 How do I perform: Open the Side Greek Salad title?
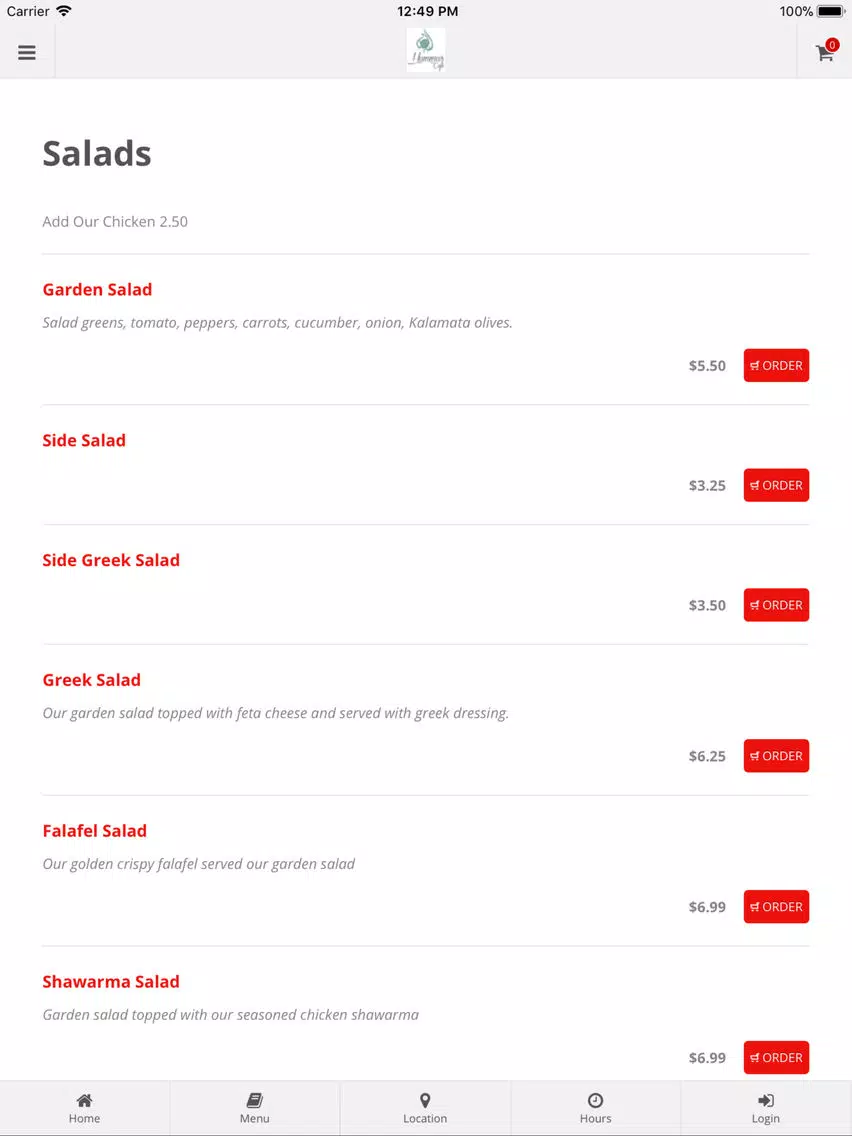tap(111, 560)
